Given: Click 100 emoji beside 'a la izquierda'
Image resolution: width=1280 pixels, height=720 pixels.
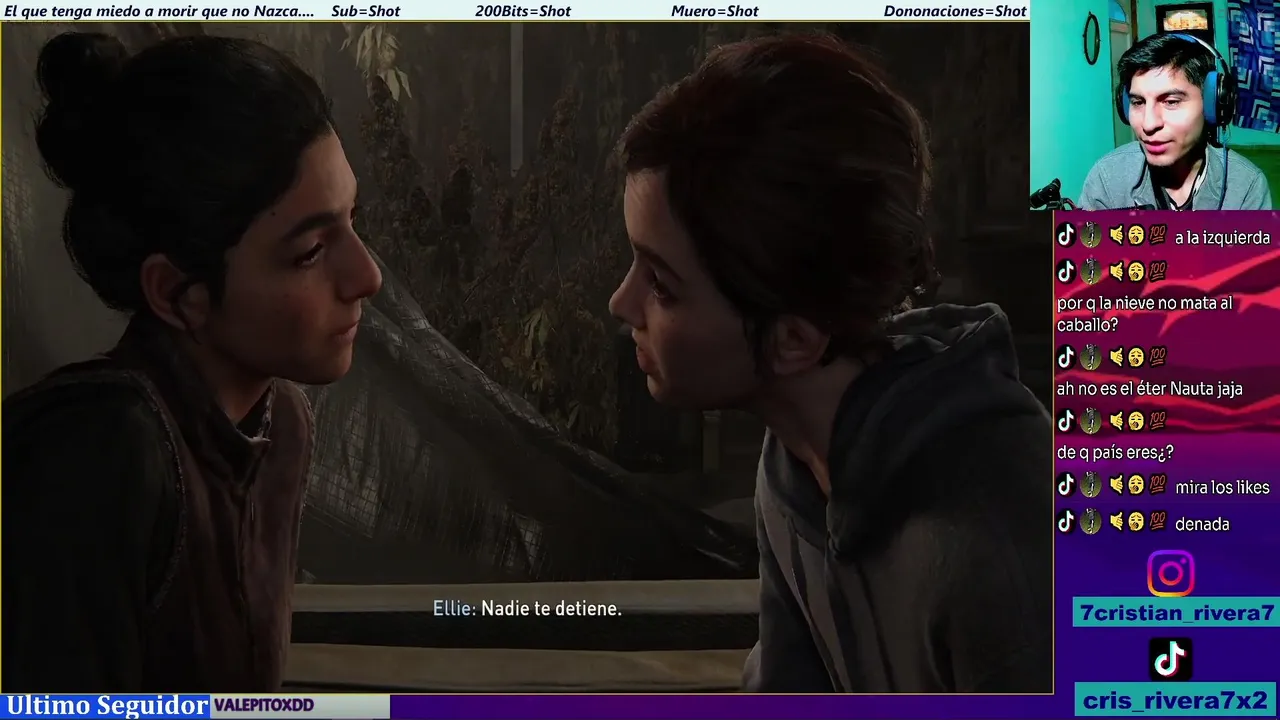Looking at the screenshot, I should click(1157, 236).
